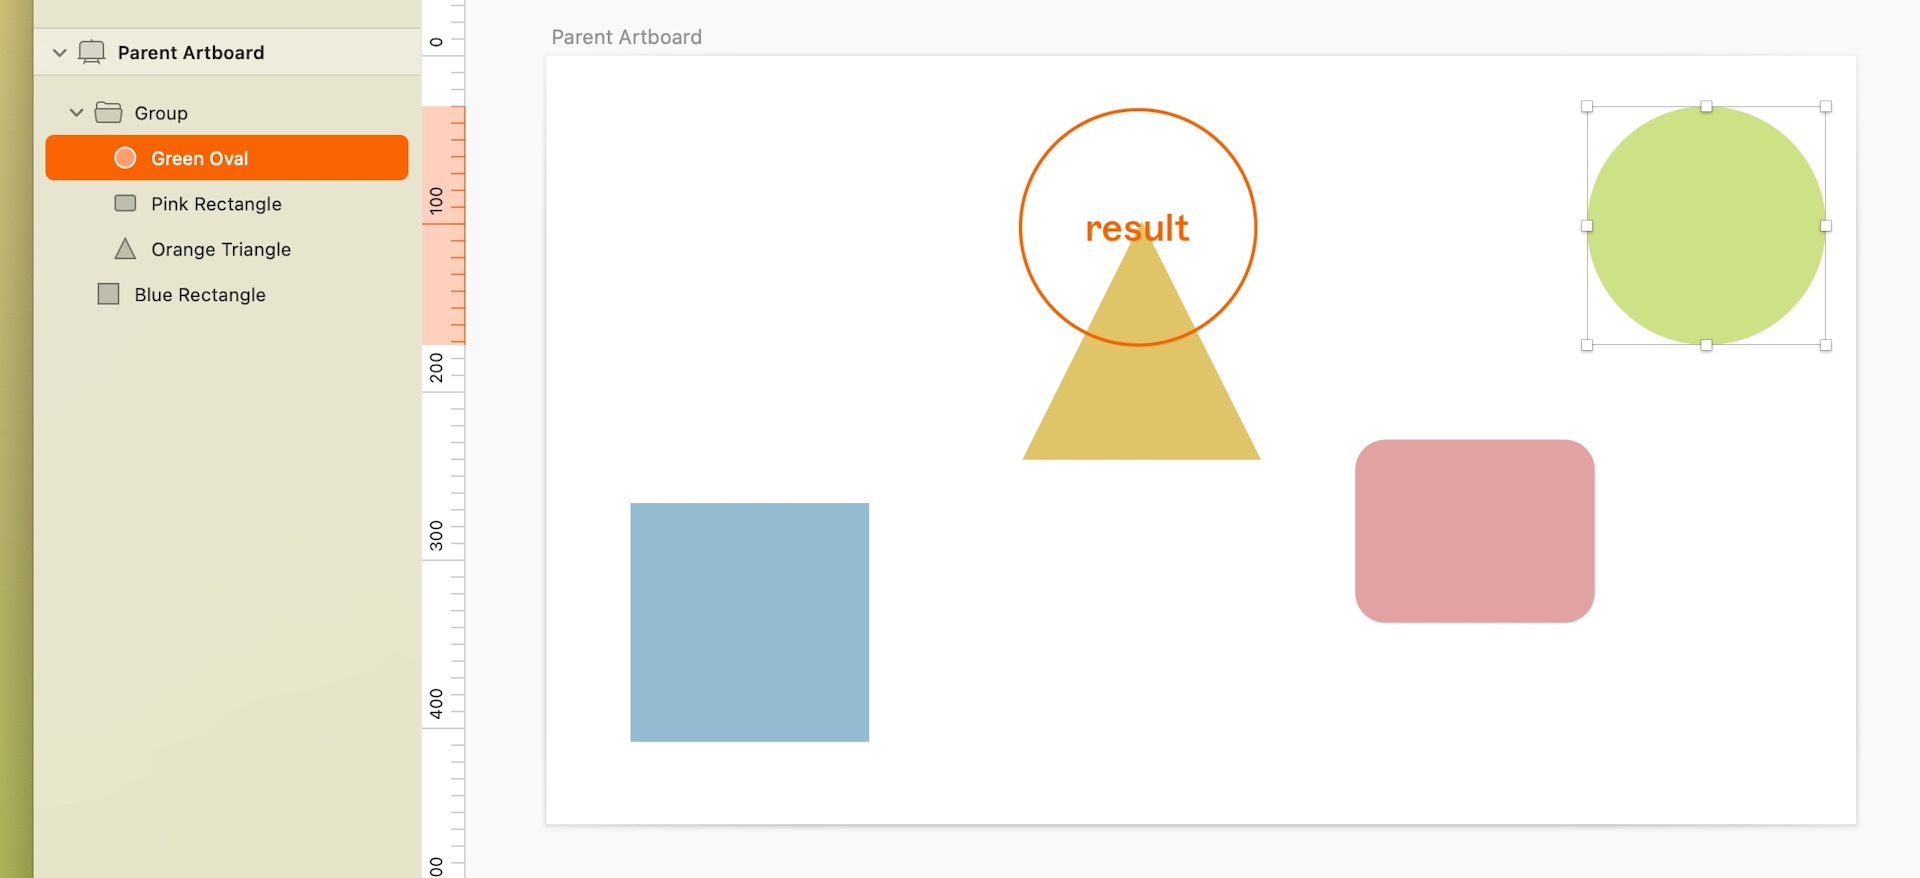Select the Blue Rectangle layer name
The width and height of the screenshot is (1920, 878).
click(x=200, y=295)
